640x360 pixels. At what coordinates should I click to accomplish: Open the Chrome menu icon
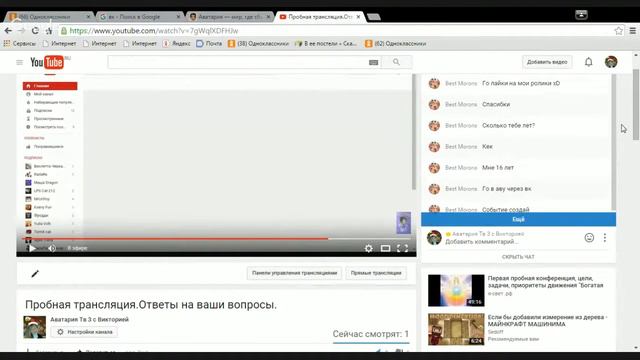633,31
